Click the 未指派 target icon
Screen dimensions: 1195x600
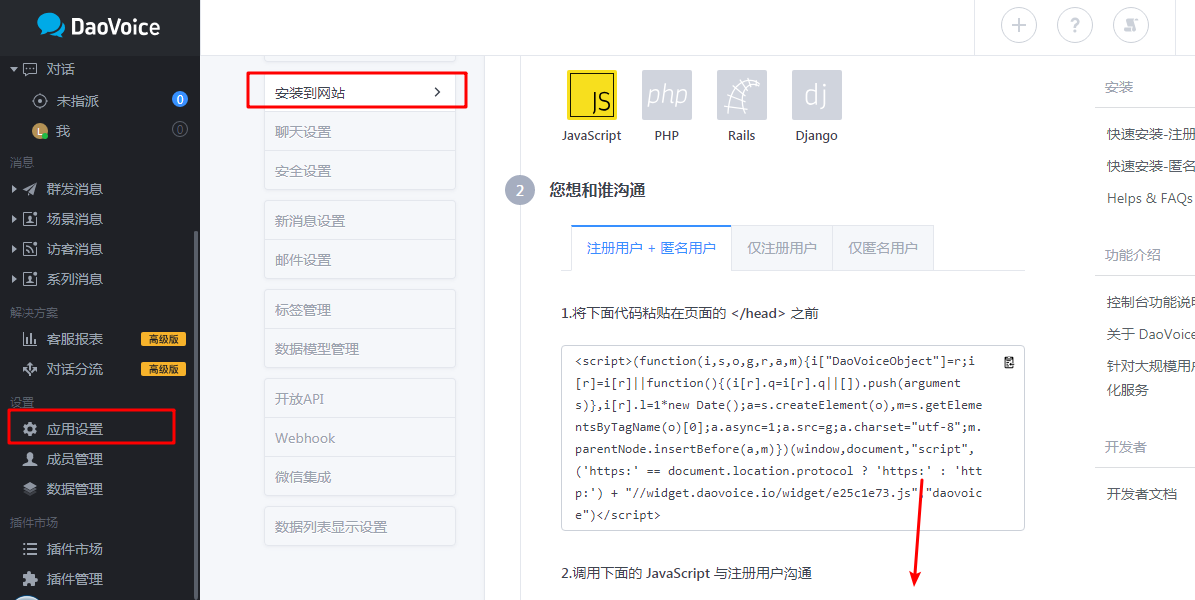tap(40, 101)
